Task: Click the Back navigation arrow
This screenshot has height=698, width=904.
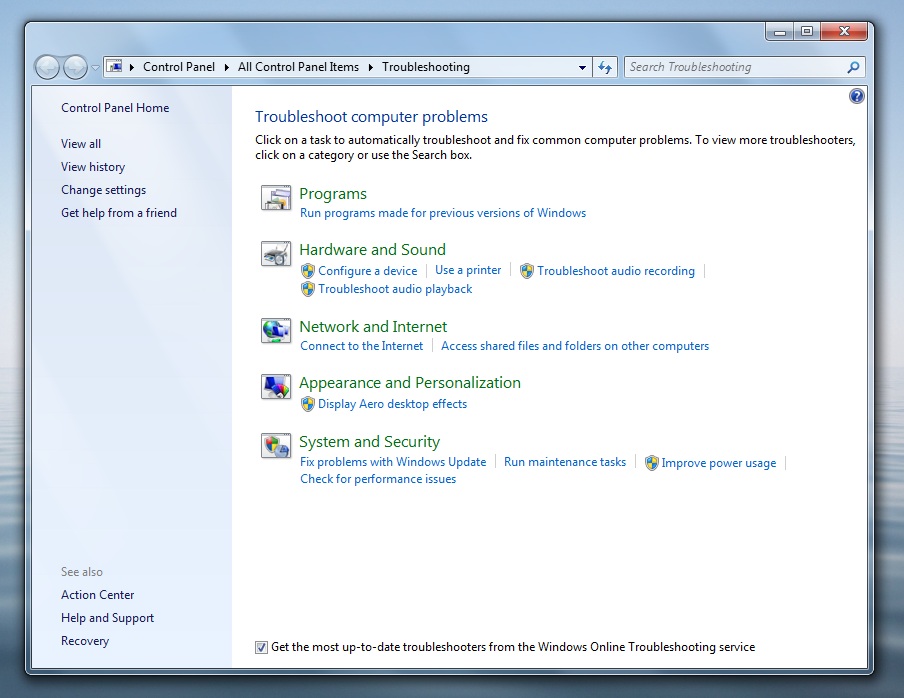Action: pyautogui.click(x=47, y=67)
